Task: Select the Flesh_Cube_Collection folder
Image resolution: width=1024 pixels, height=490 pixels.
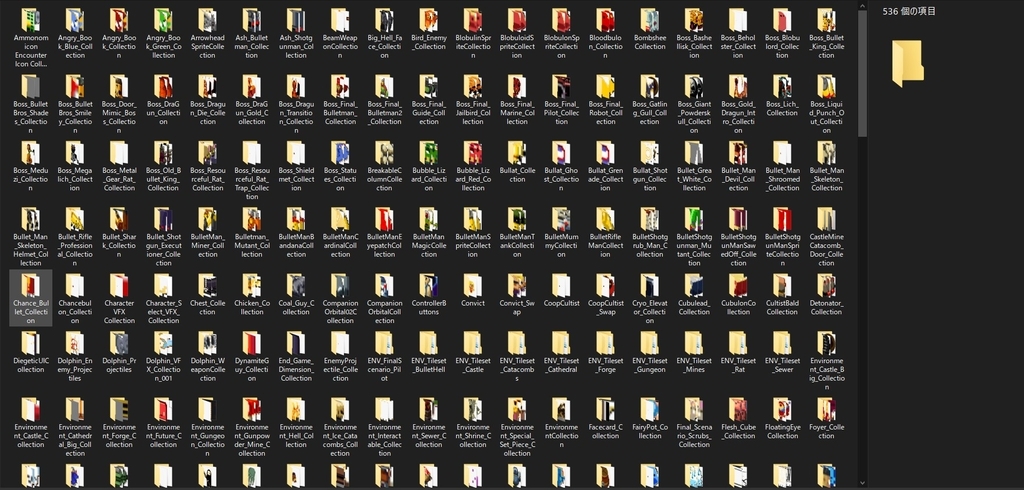Action: [x=738, y=419]
